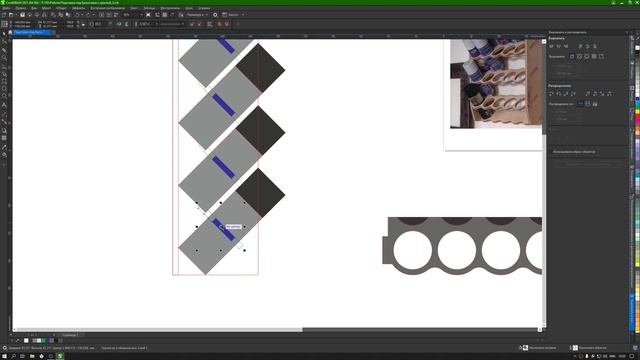Viewport: 640px width, 360px height.
Task: Click the Redo icon in standard toolbar
Action: pos(88,15)
